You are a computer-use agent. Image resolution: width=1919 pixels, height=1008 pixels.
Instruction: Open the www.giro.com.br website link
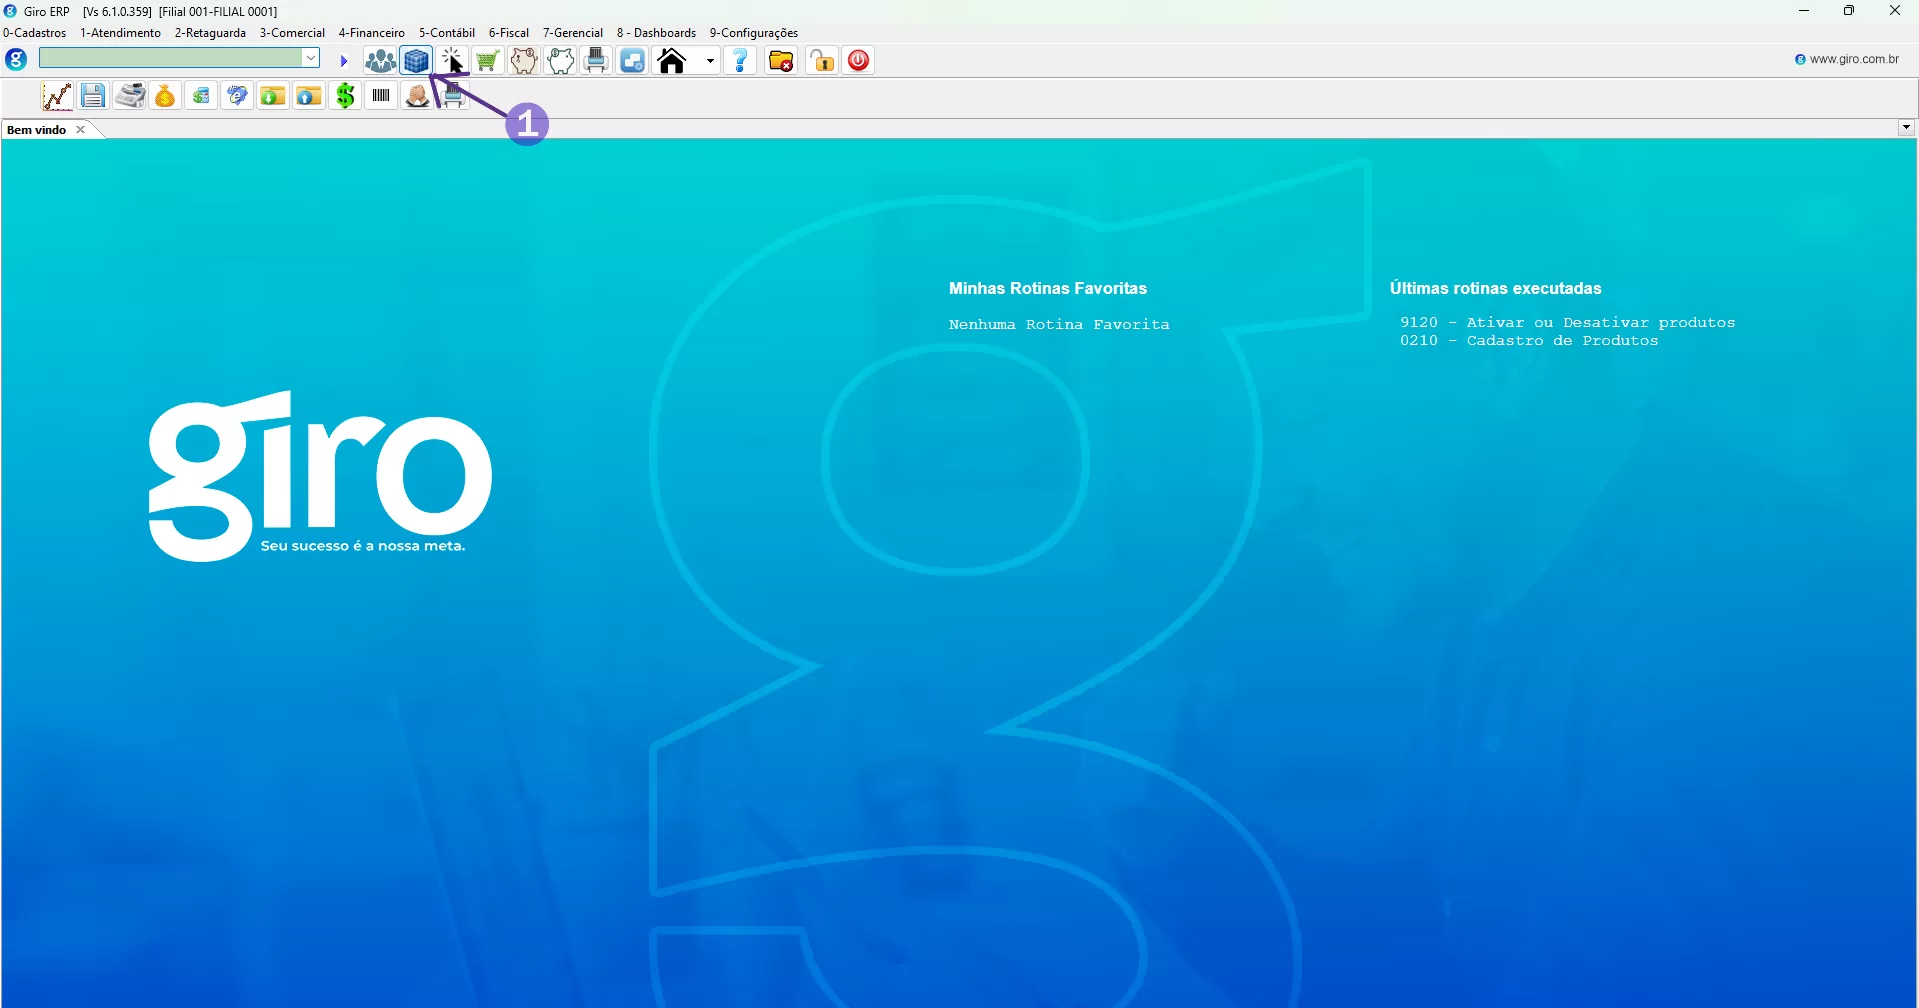[x=1853, y=59]
